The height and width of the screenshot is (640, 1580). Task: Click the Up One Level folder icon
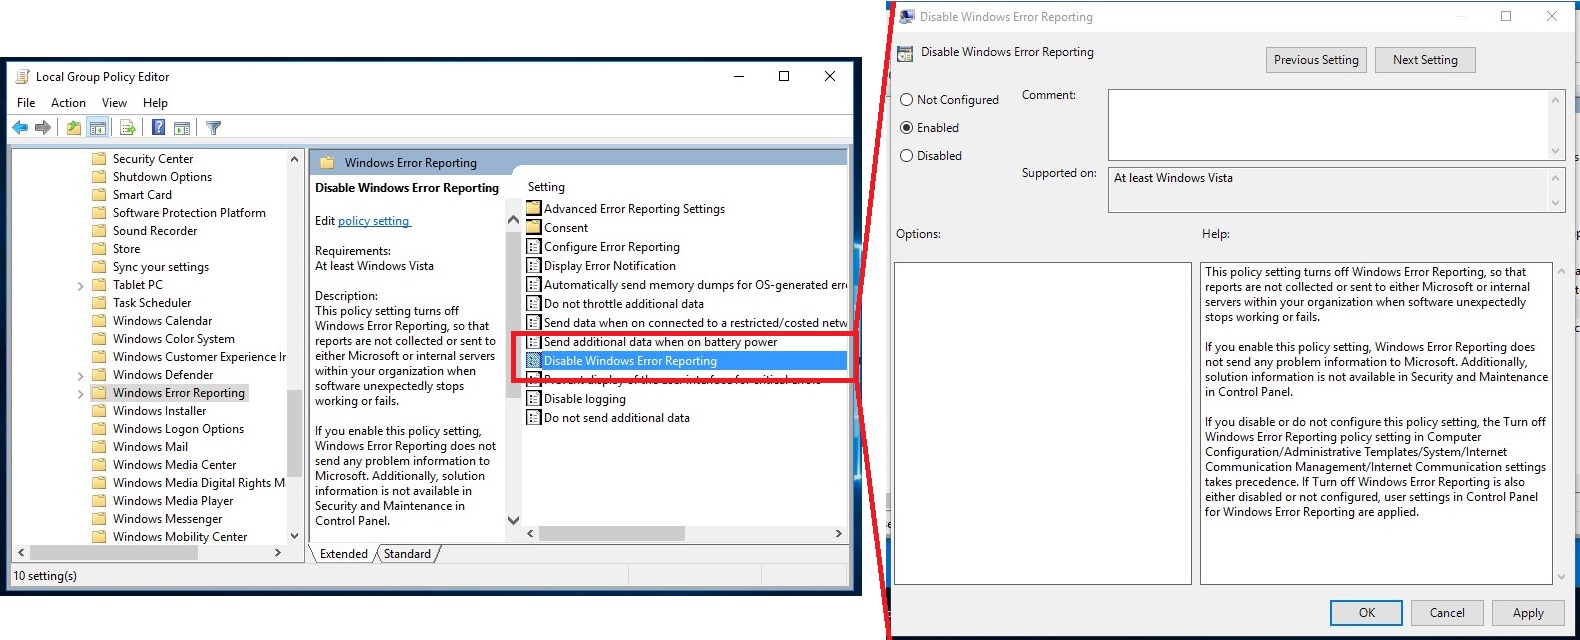click(74, 128)
